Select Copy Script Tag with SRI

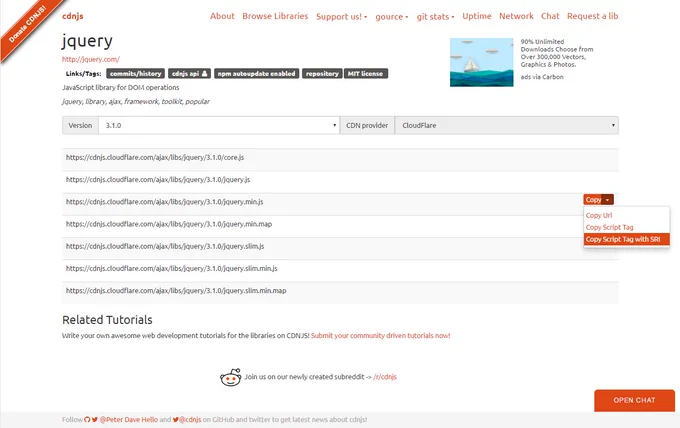click(x=627, y=239)
